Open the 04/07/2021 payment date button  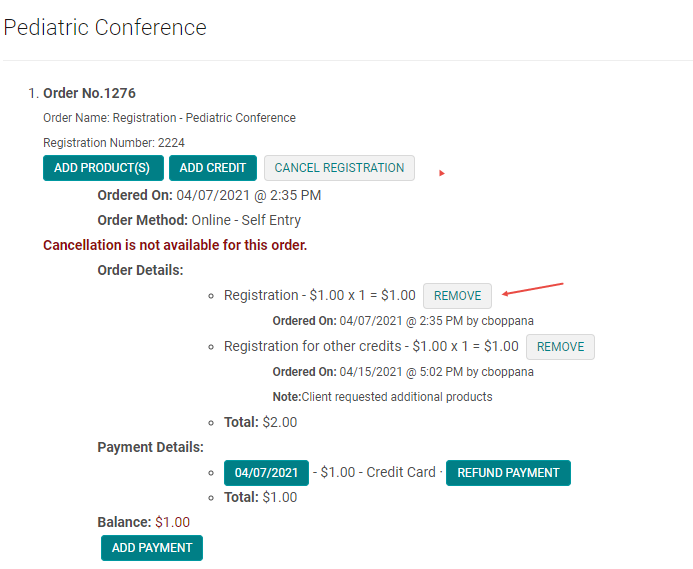[266, 473]
